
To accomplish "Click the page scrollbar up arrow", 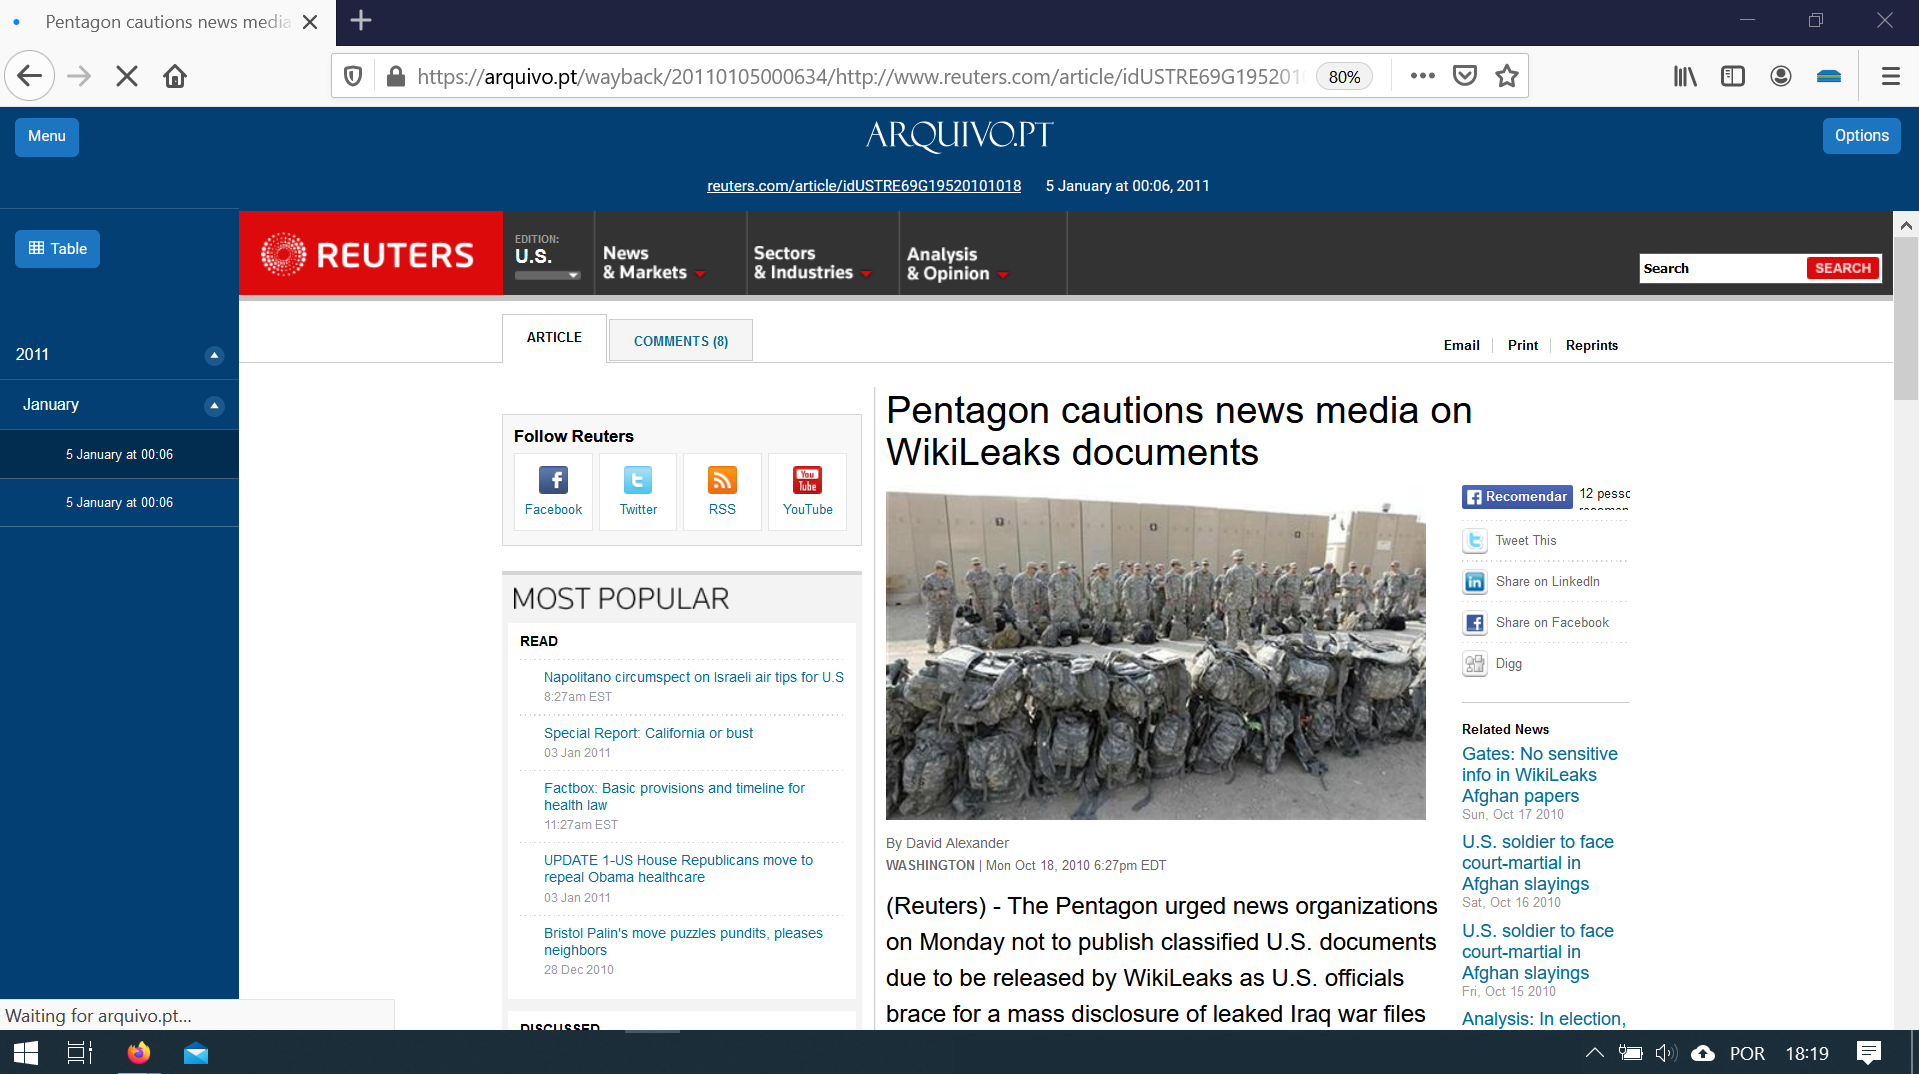I will 1906,226.
